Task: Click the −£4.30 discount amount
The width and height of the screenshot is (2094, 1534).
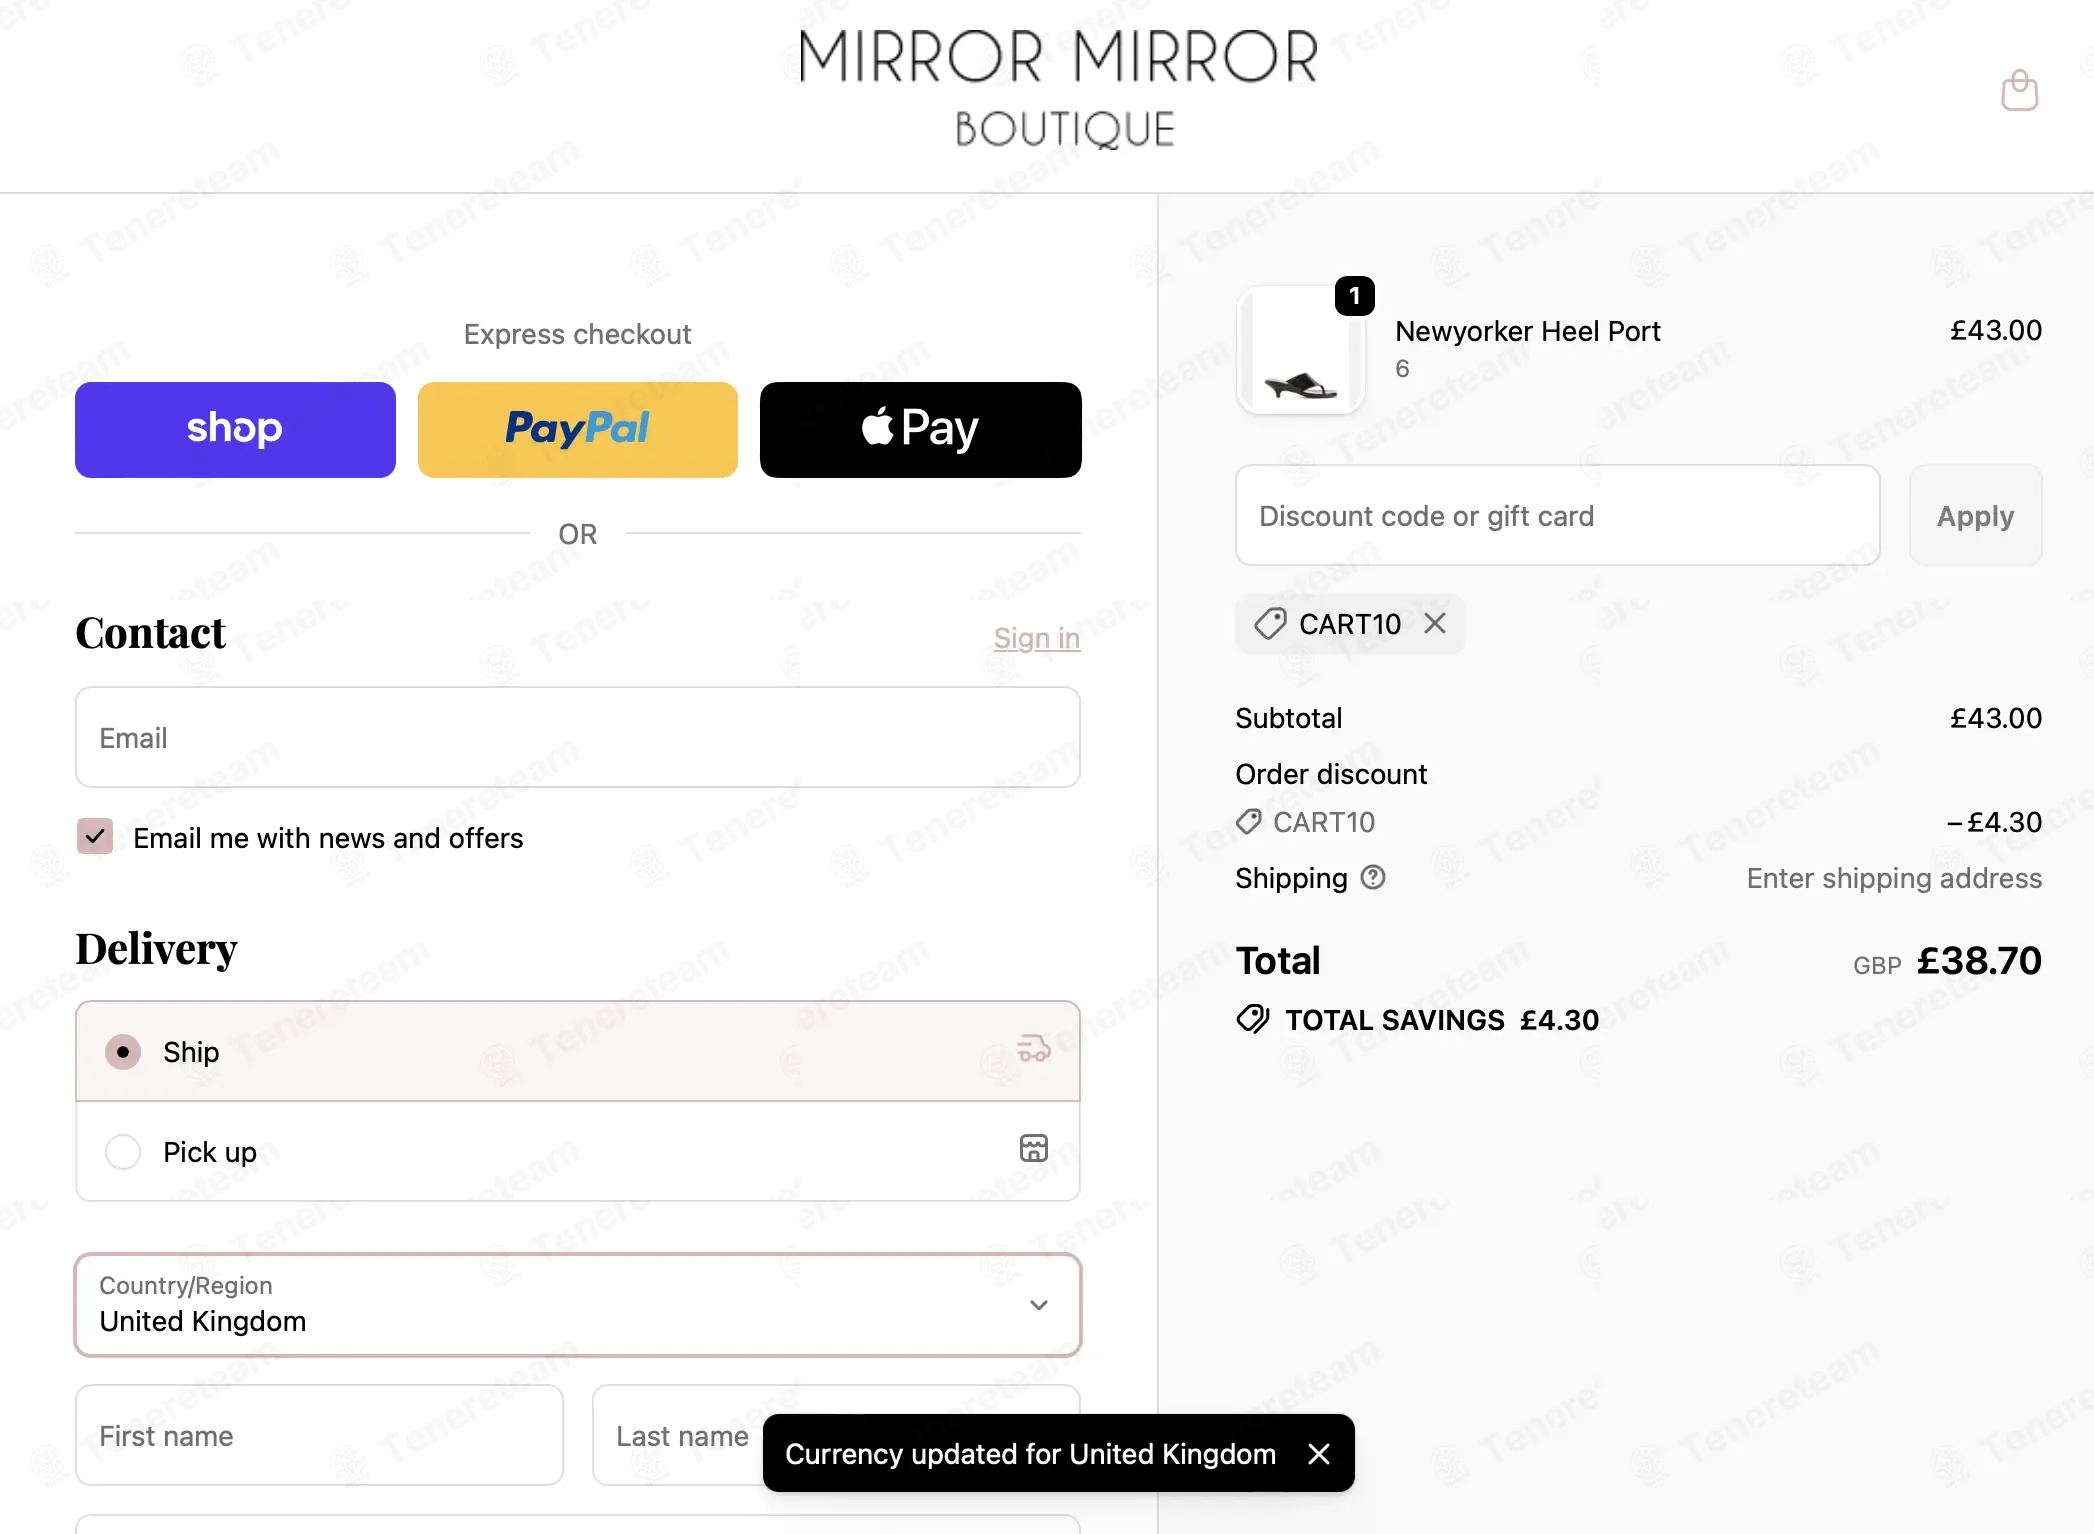Action: (1993, 822)
